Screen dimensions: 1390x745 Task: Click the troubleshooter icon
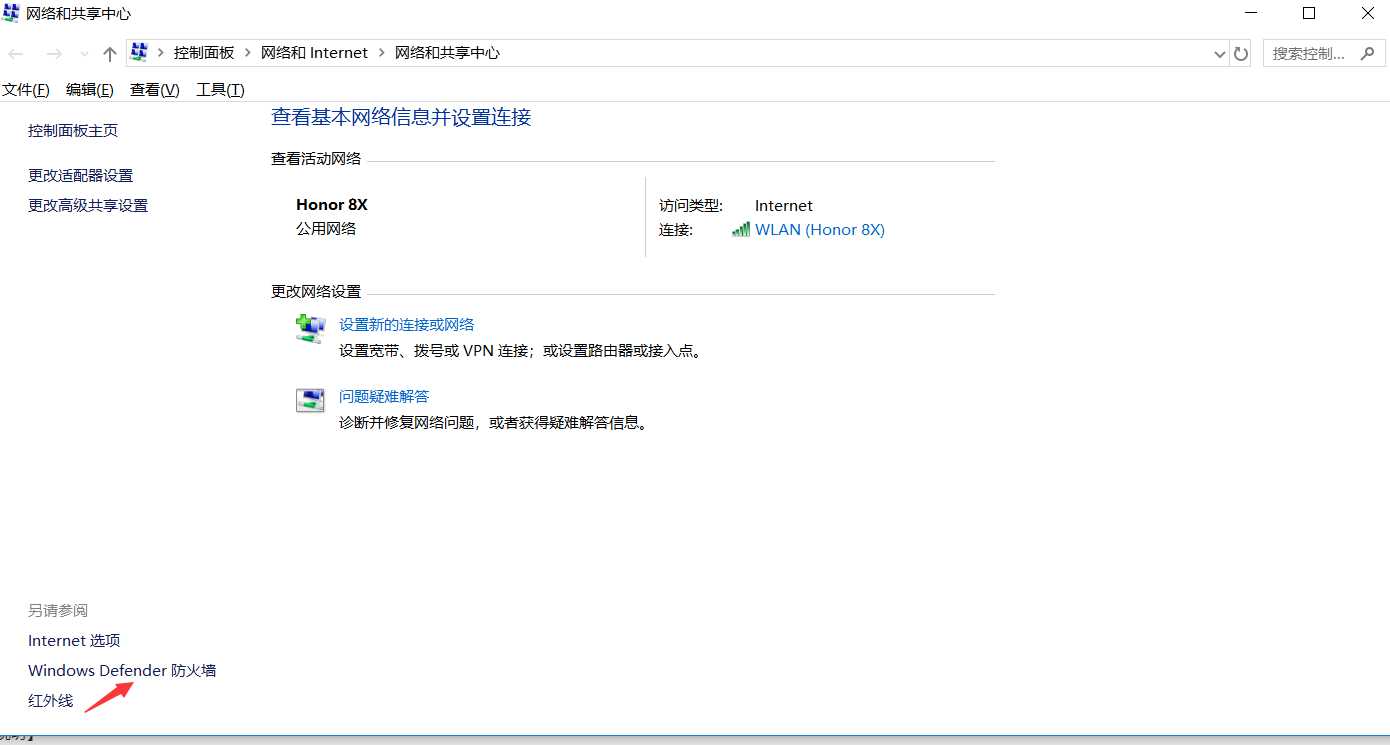(310, 401)
